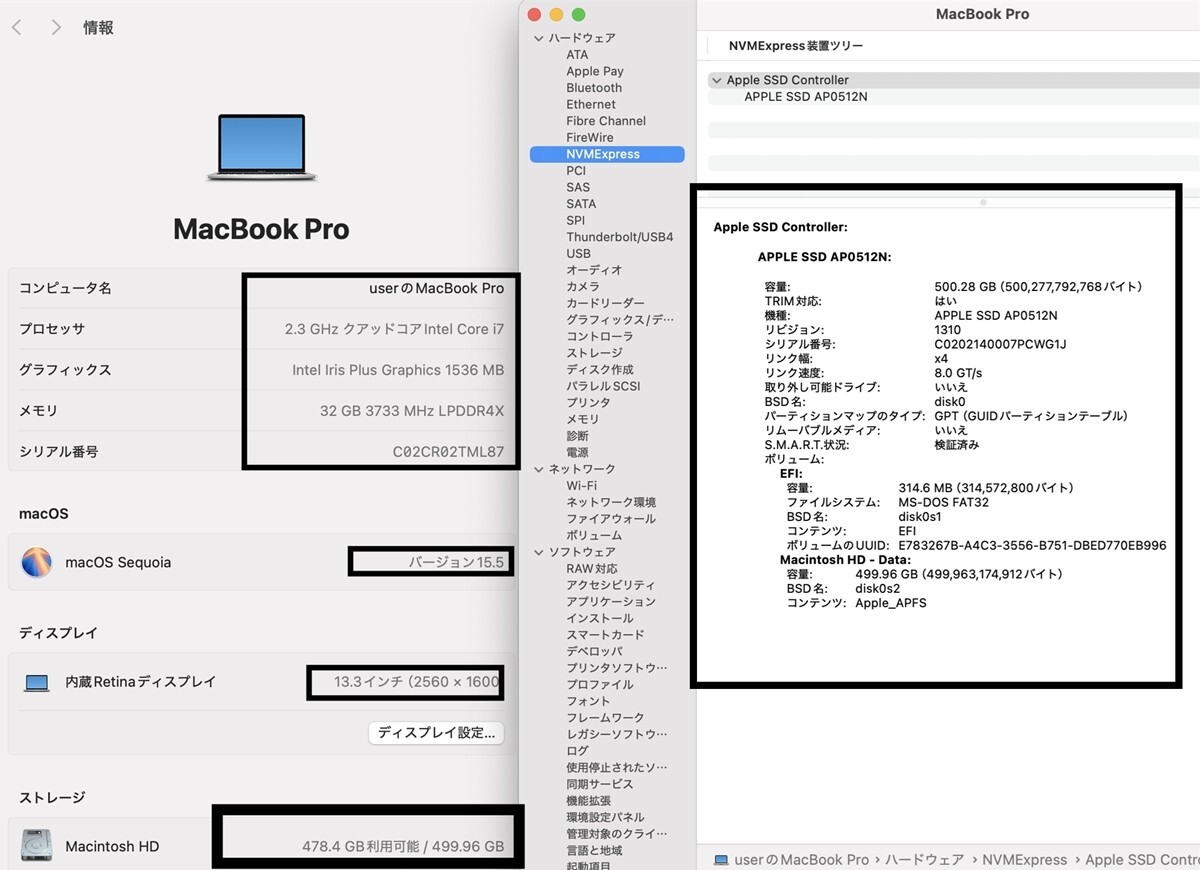Viewport: 1200px width, 870px height.
Task: Select Bluetooth in sidebar
Action: tap(594, 88)
